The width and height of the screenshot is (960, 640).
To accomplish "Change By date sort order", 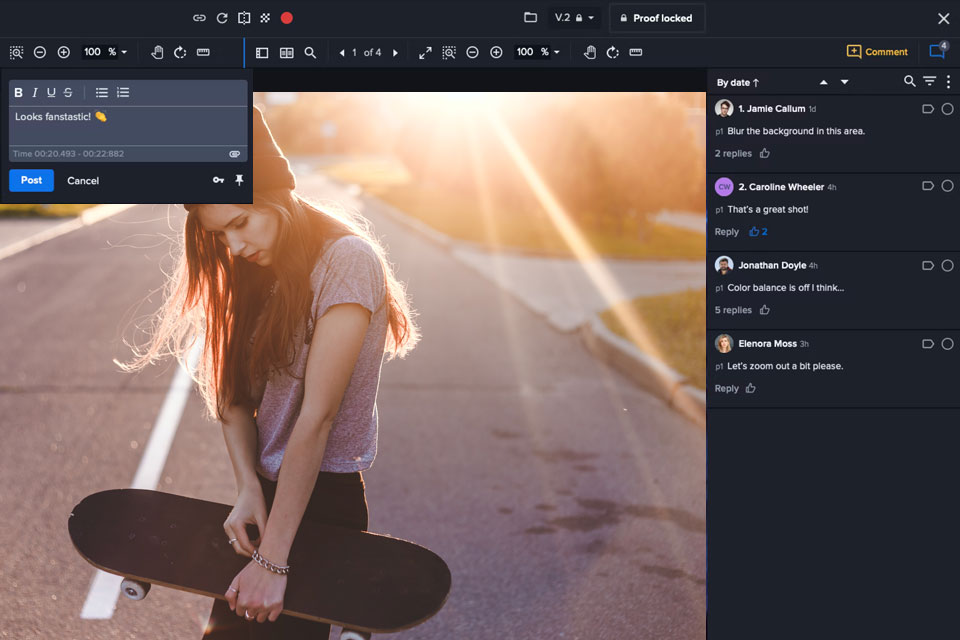I will pyautogui.click(x=738, y=83).
